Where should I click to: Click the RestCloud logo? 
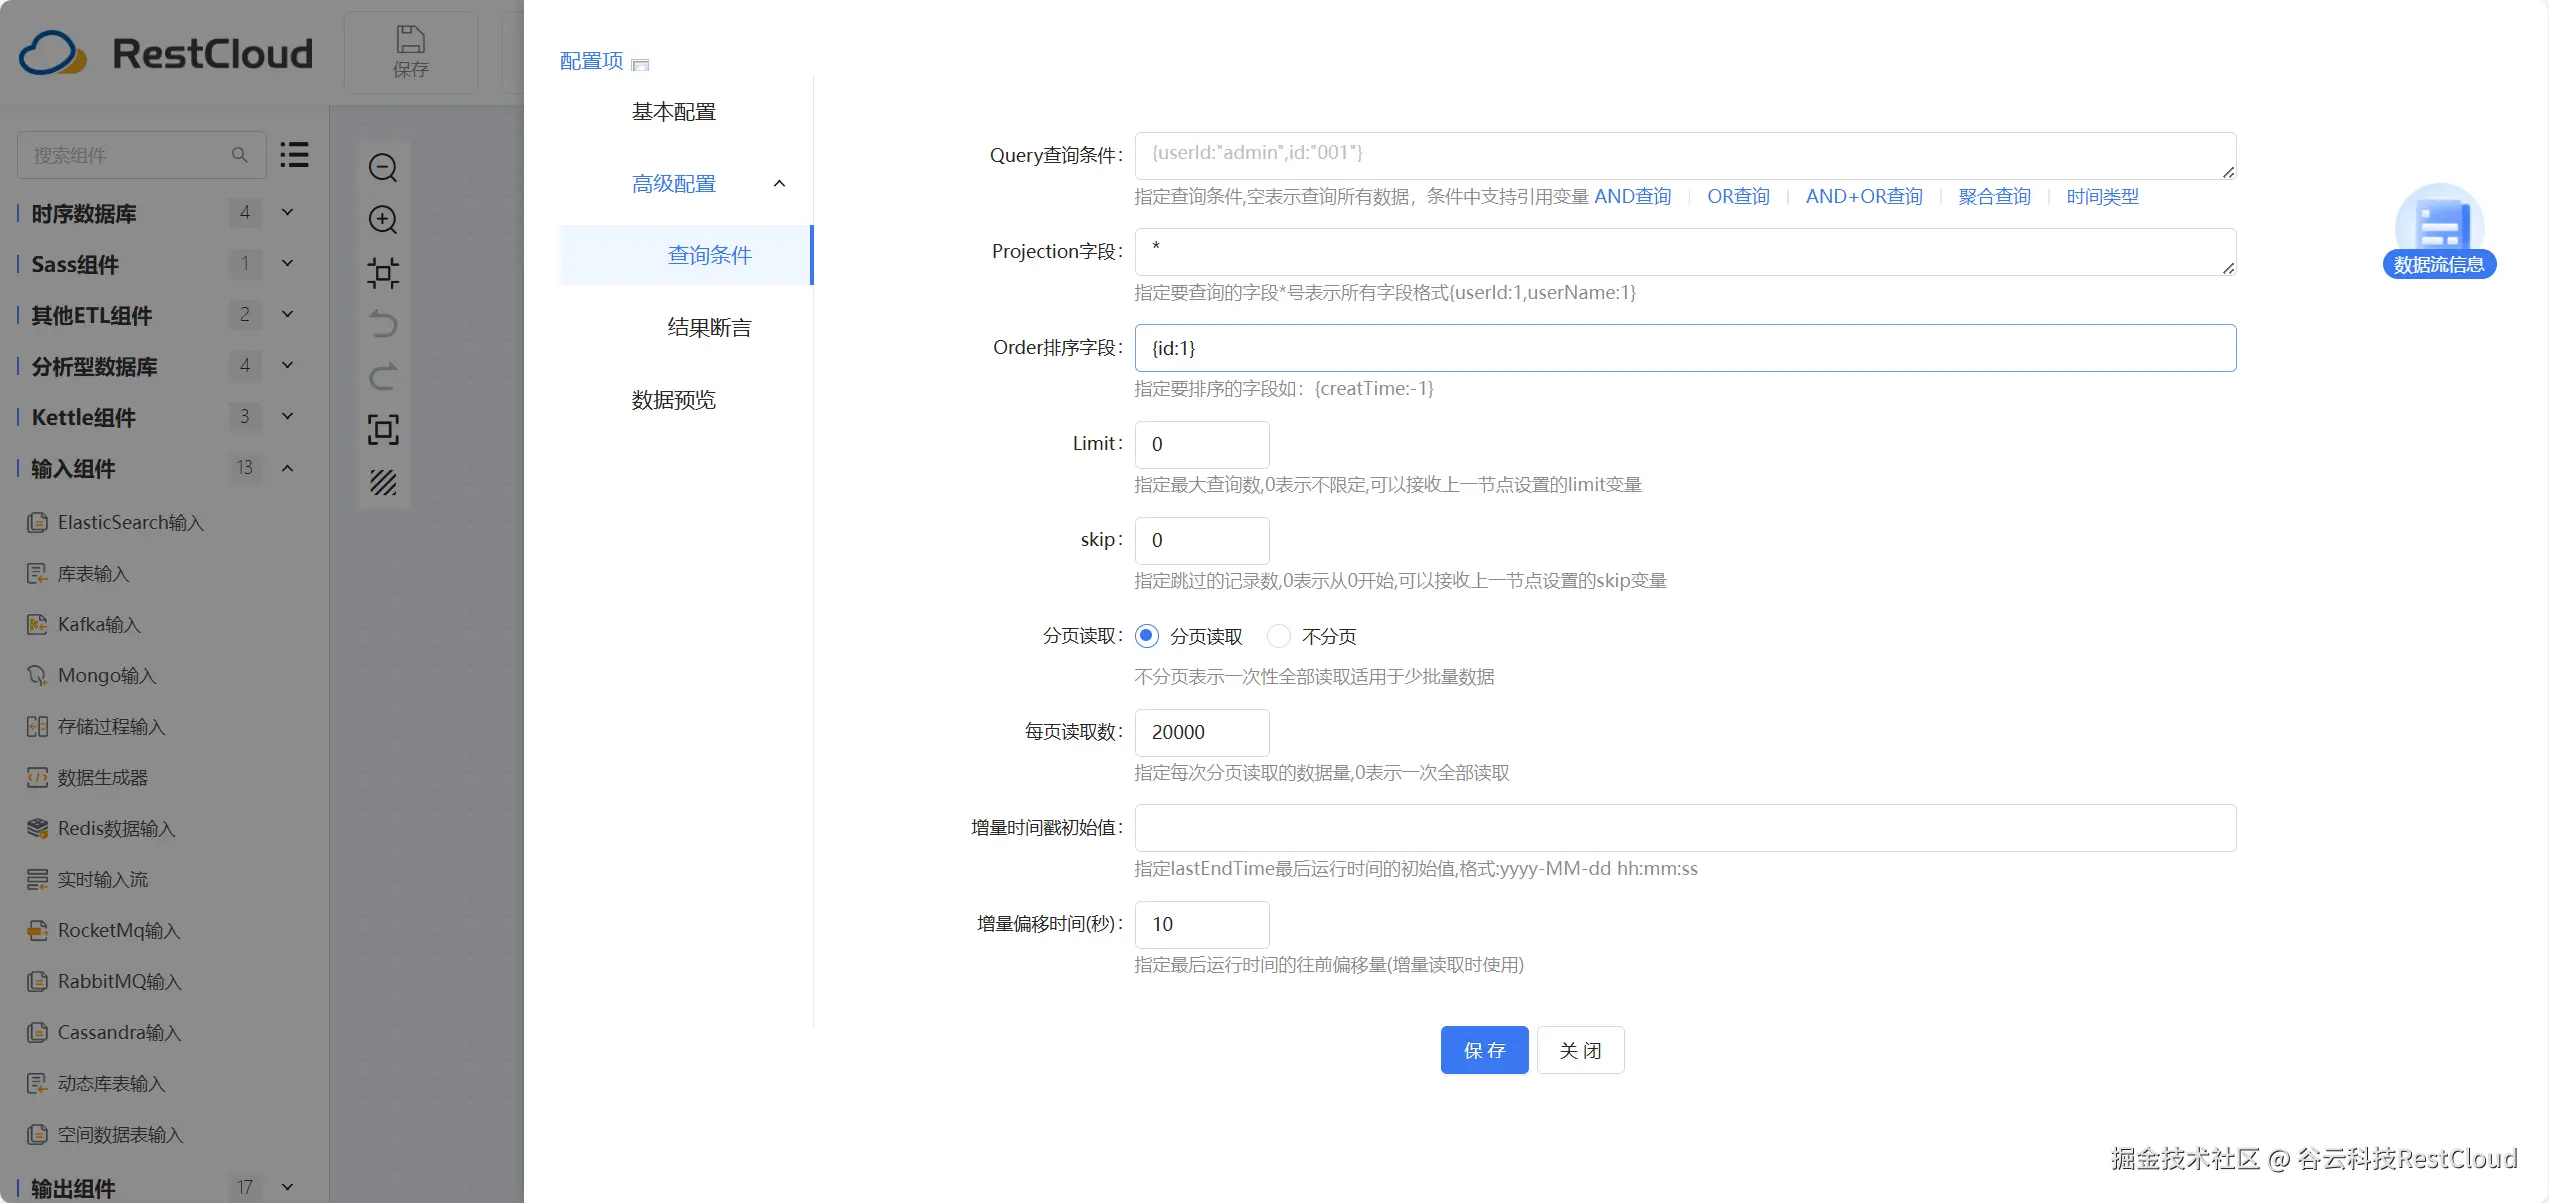coord(166,53)
